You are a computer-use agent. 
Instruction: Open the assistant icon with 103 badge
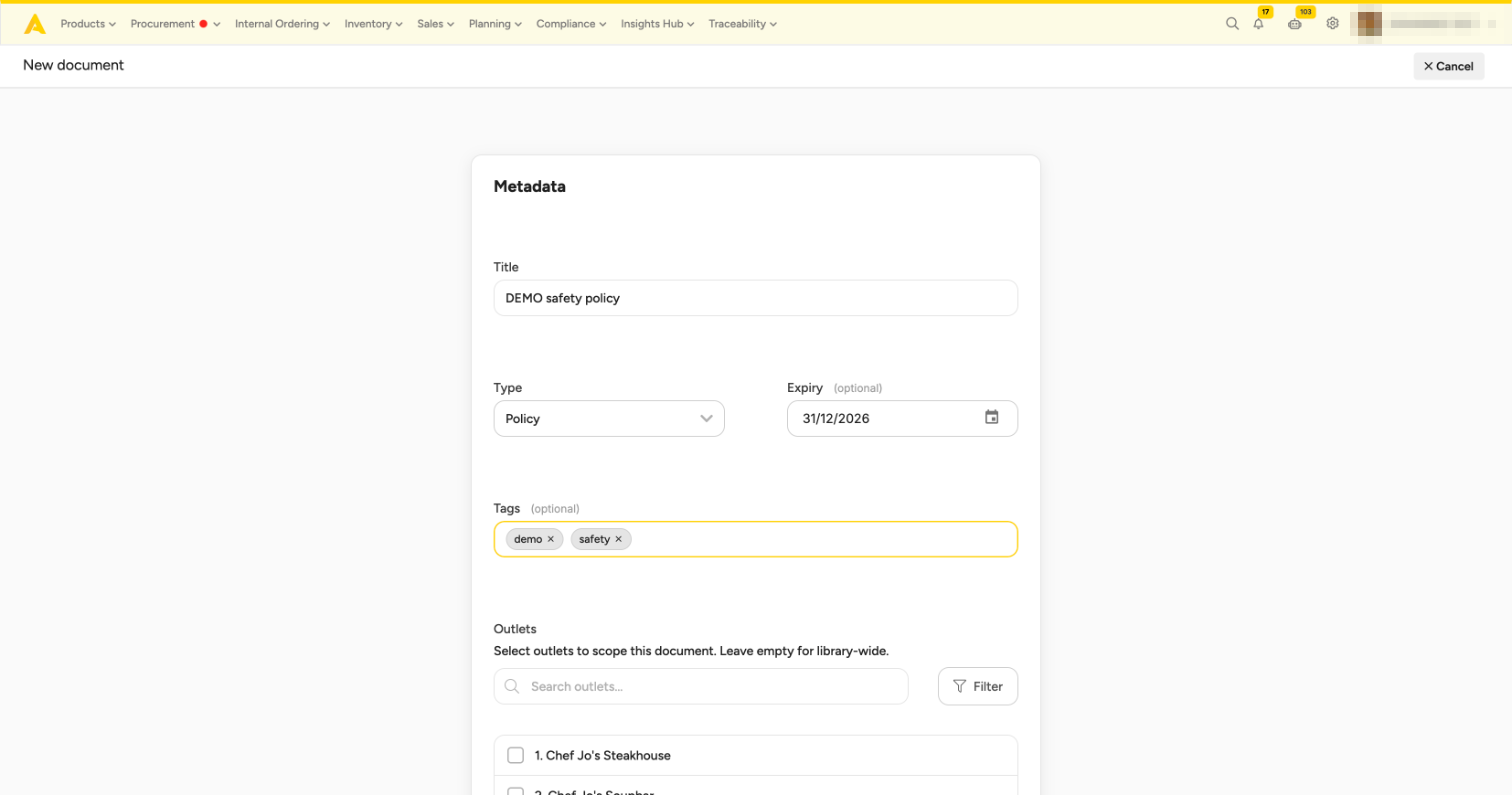click(x=1295, y=24)
